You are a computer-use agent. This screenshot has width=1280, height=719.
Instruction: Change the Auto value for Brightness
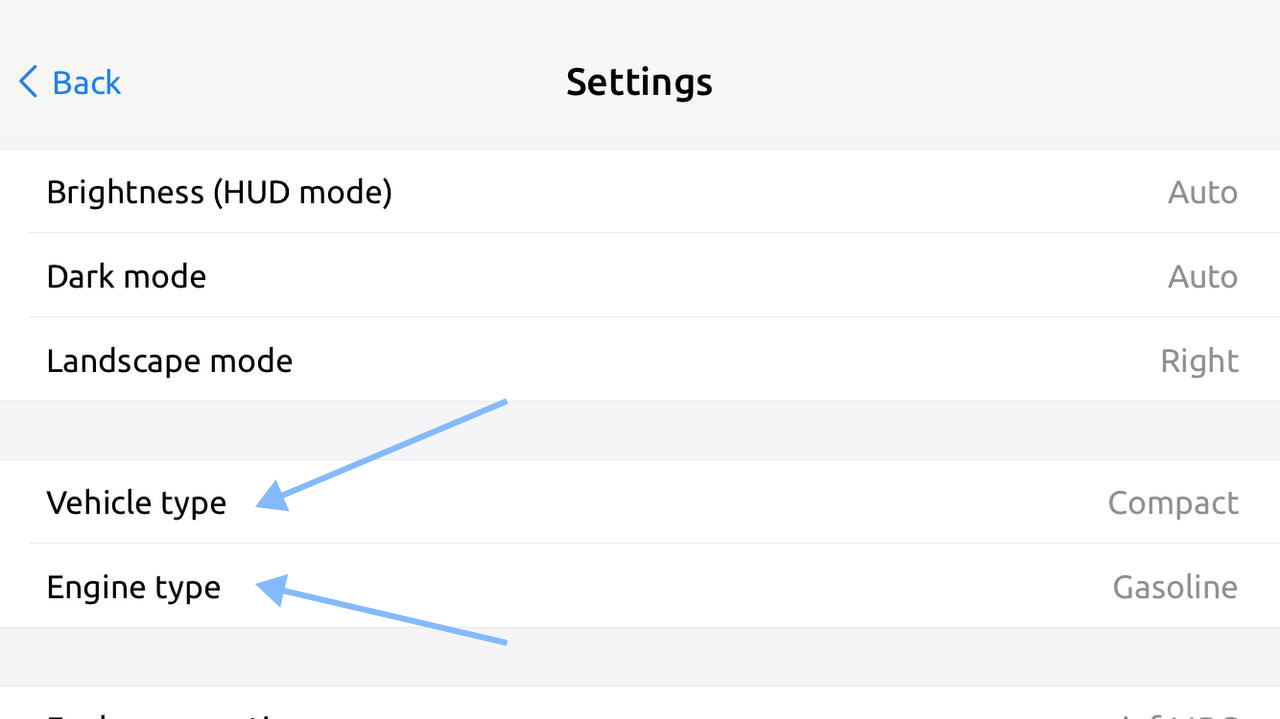point(1202,192)
